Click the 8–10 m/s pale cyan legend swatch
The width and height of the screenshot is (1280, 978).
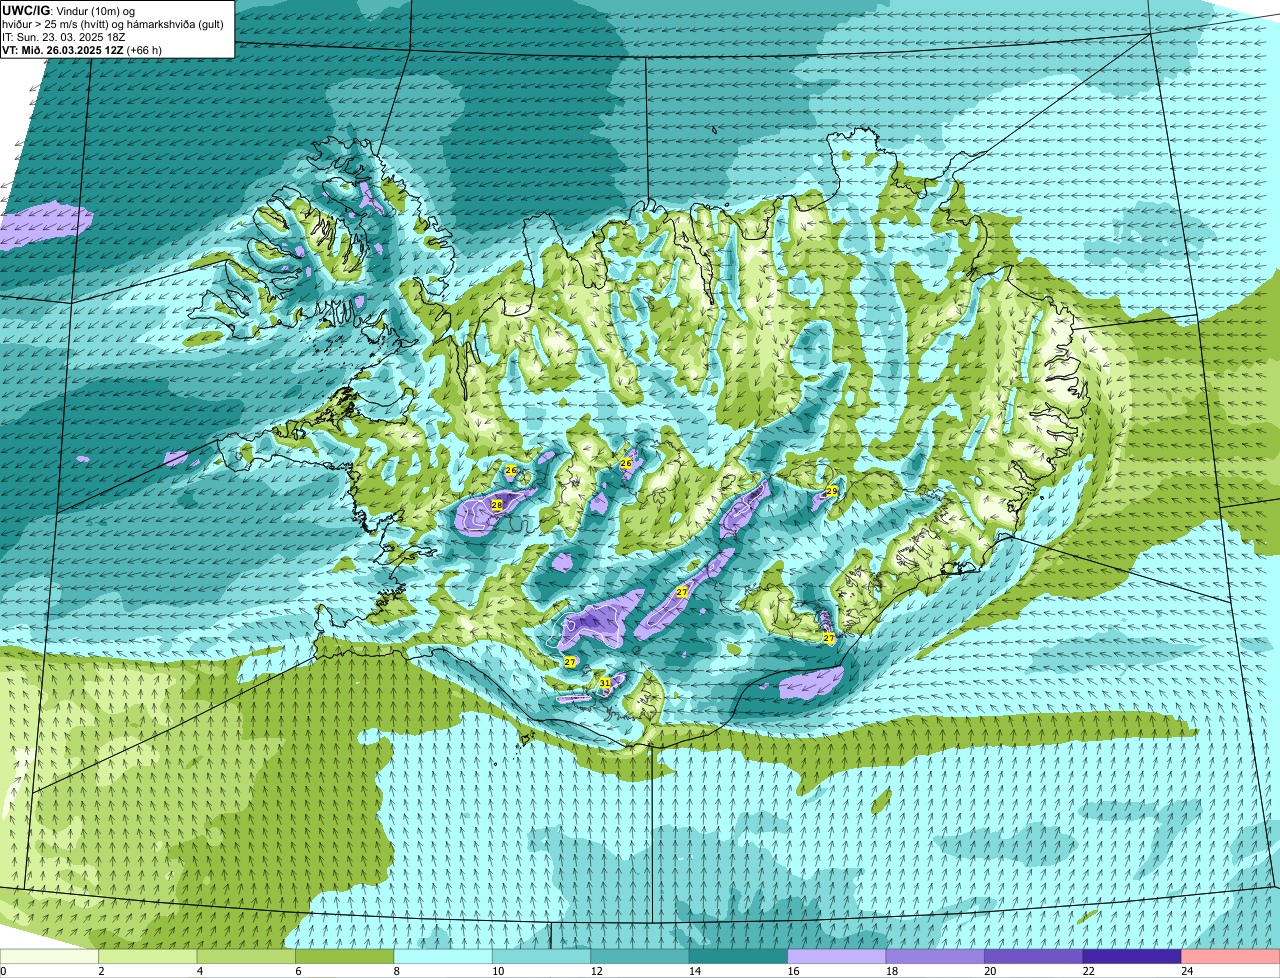pyautogui.click(x=443, y=956)
